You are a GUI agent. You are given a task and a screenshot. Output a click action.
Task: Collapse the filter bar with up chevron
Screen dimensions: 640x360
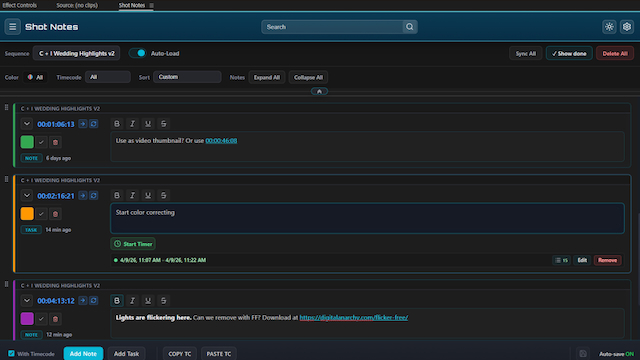click(319, 91)
